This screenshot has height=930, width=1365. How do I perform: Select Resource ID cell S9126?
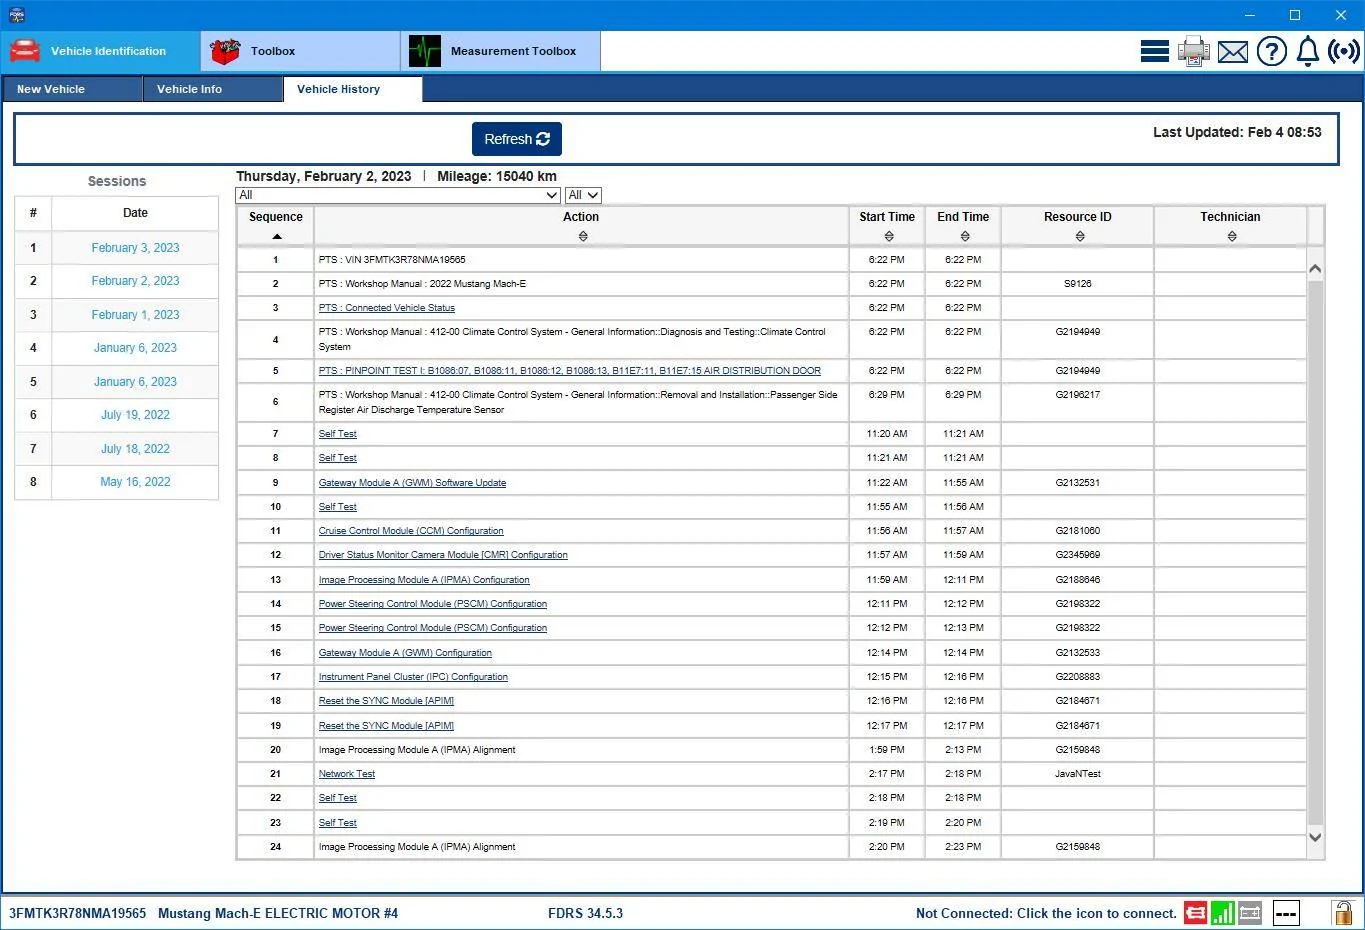tap(1077, 284)
